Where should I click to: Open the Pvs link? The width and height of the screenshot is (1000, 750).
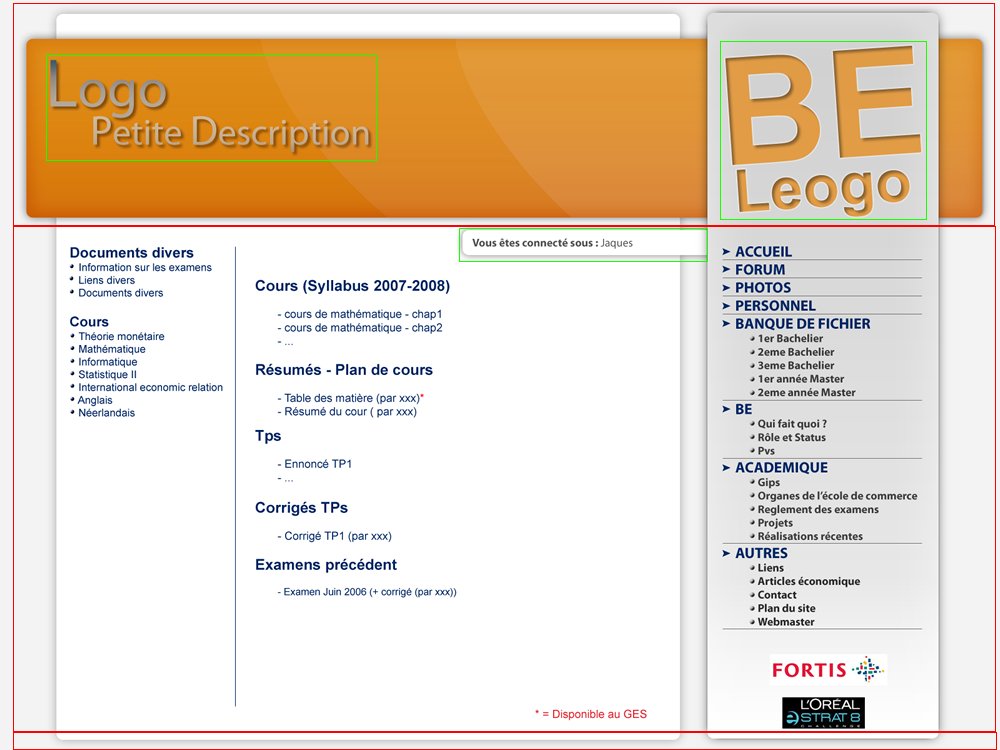pos(766,451)
